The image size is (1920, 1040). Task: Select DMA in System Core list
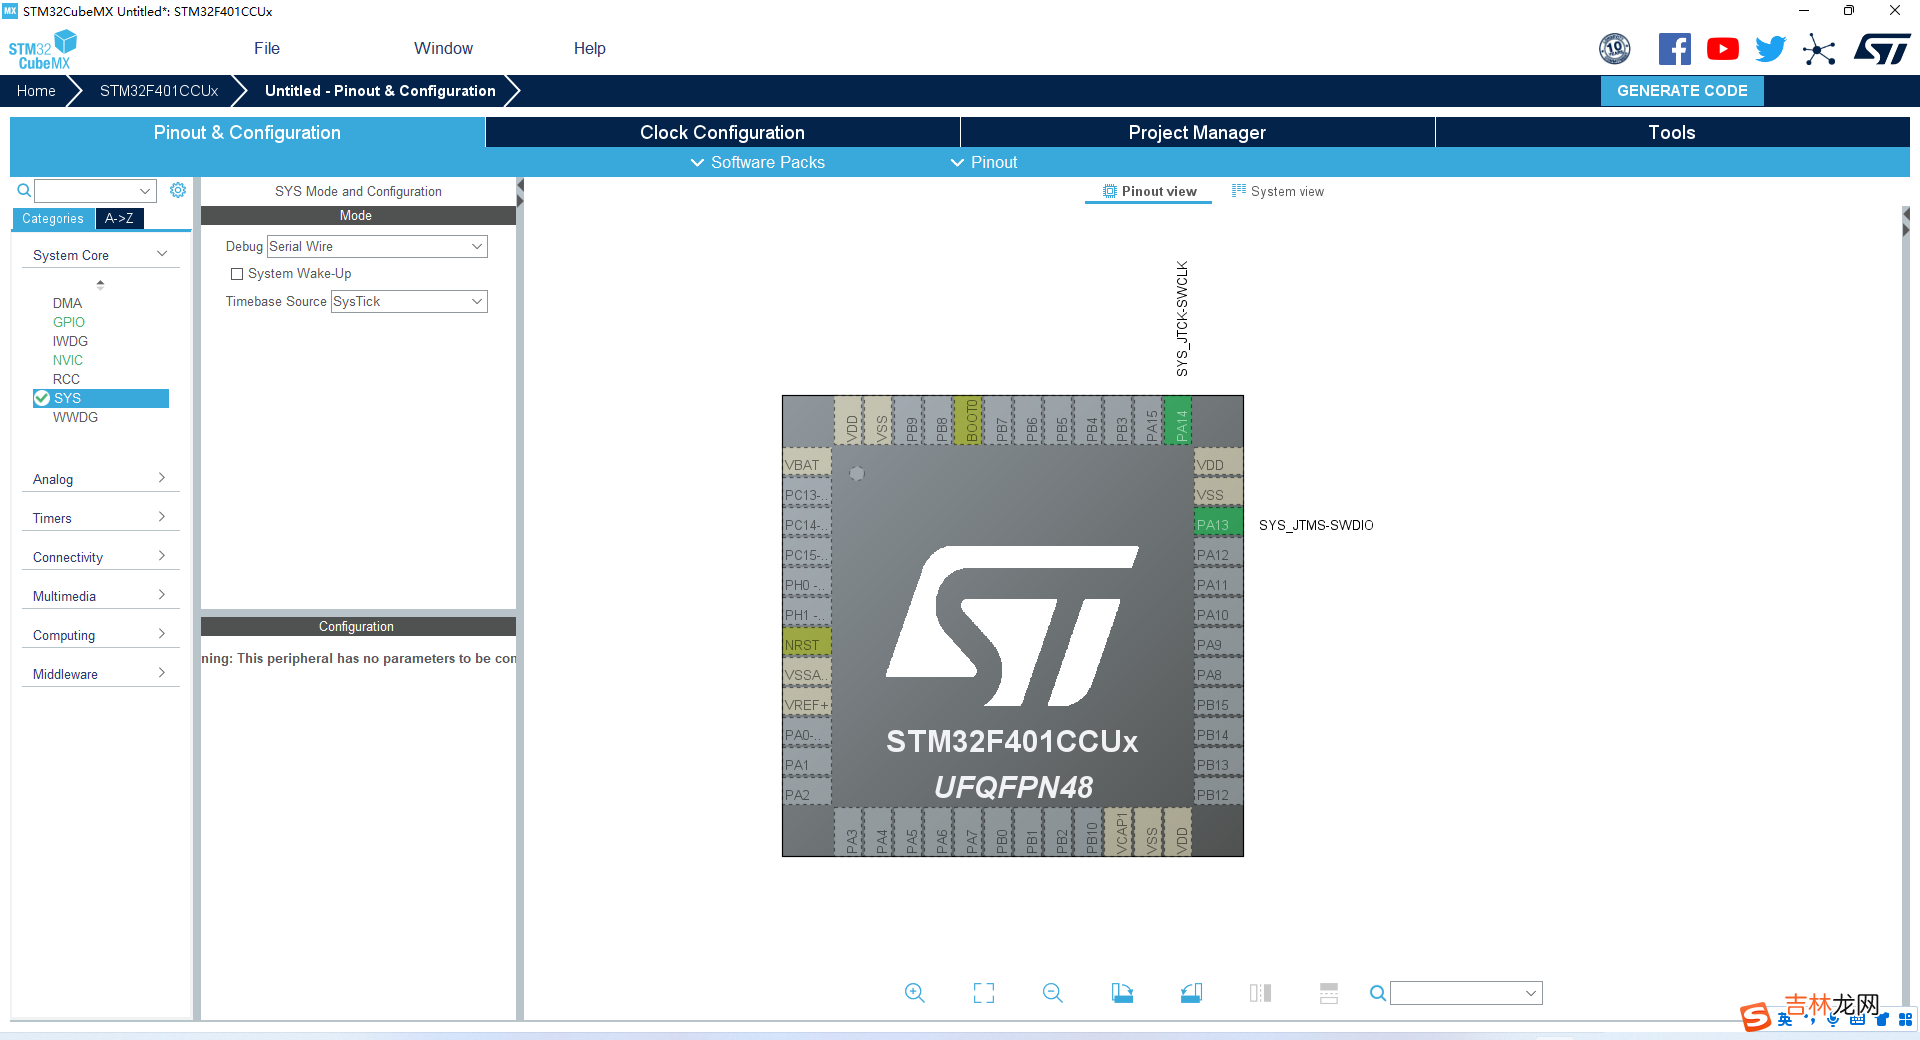67,303
